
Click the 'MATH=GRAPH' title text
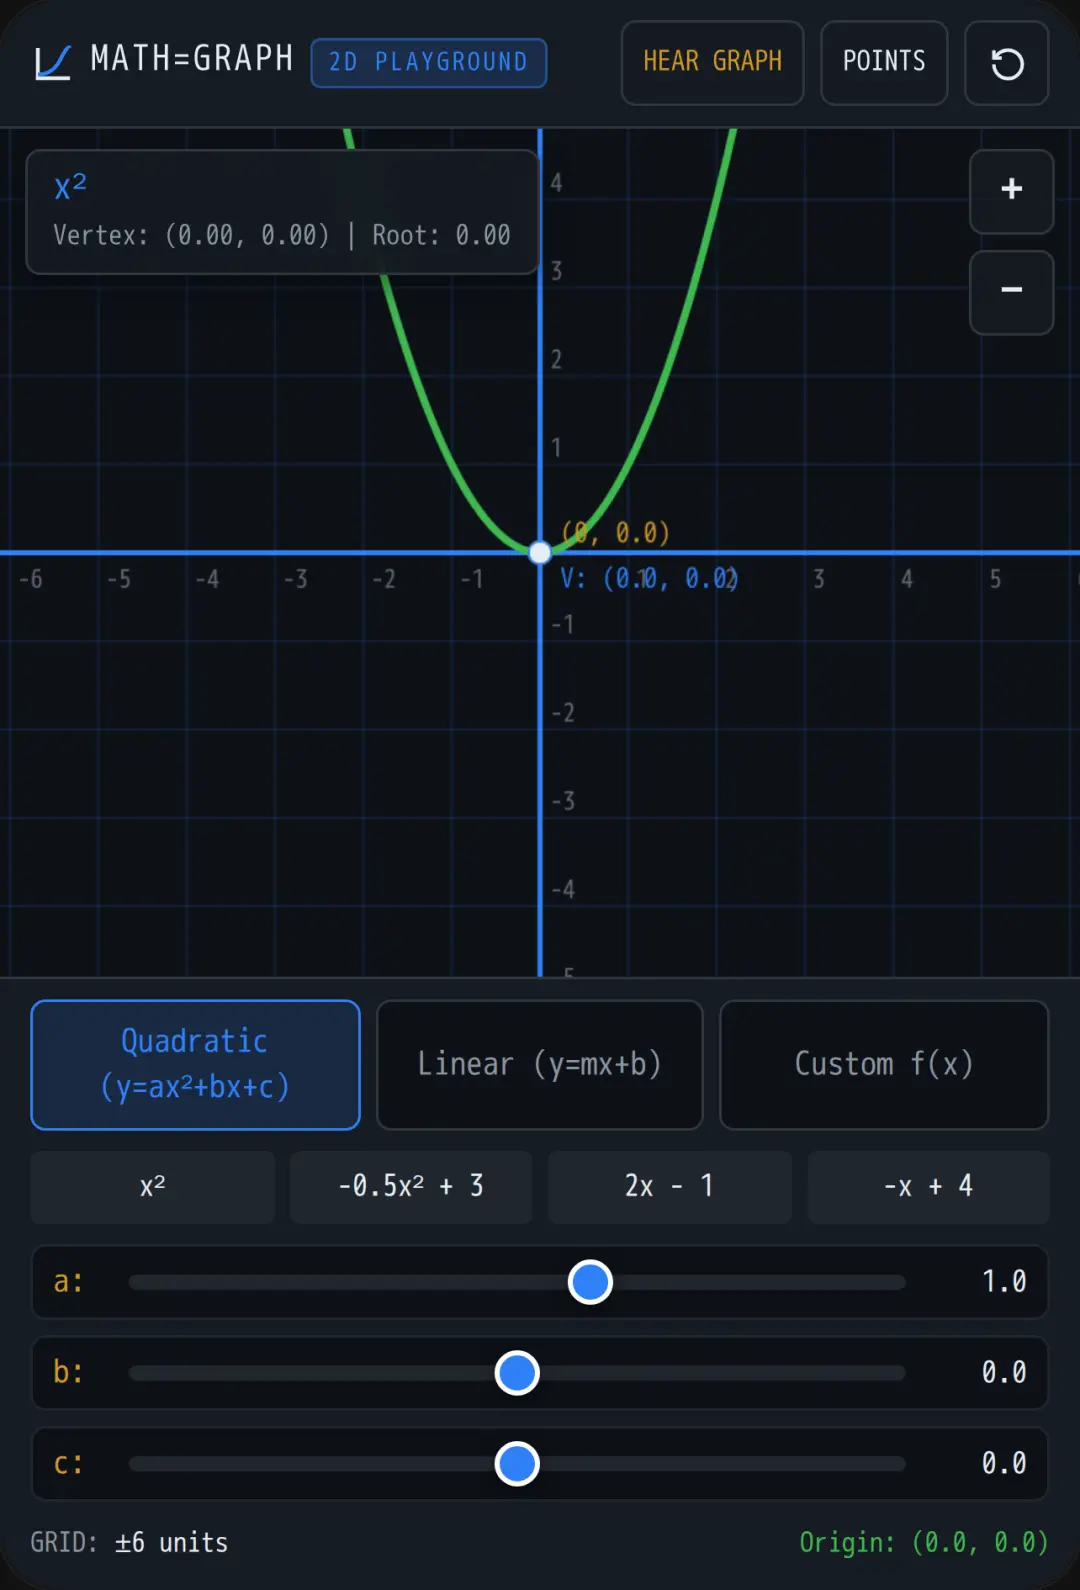click(x=192, y=59)
